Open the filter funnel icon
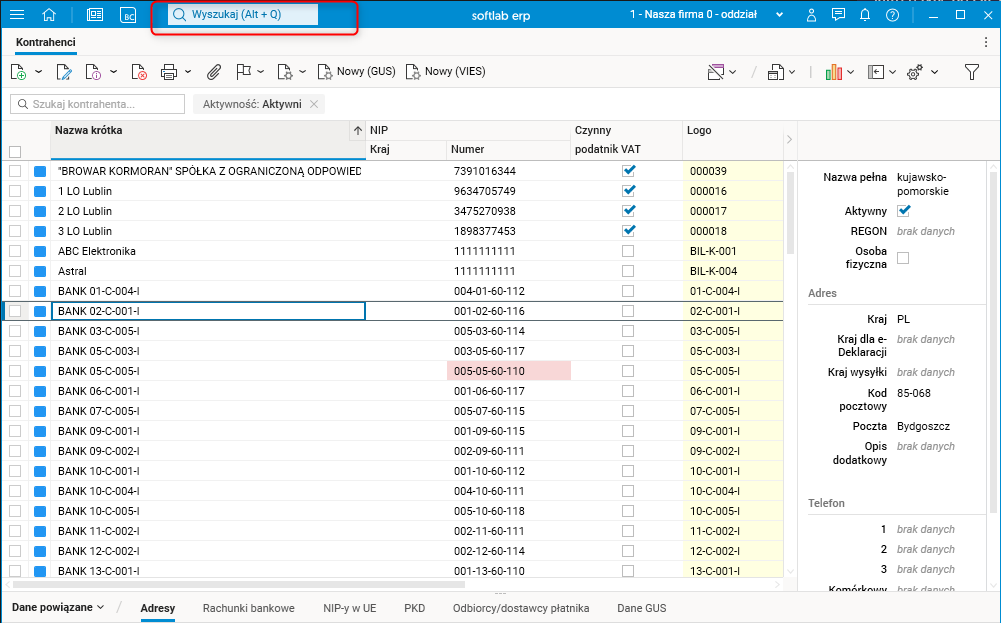The height and width of the screenshot is (623, 1001). 971,72
